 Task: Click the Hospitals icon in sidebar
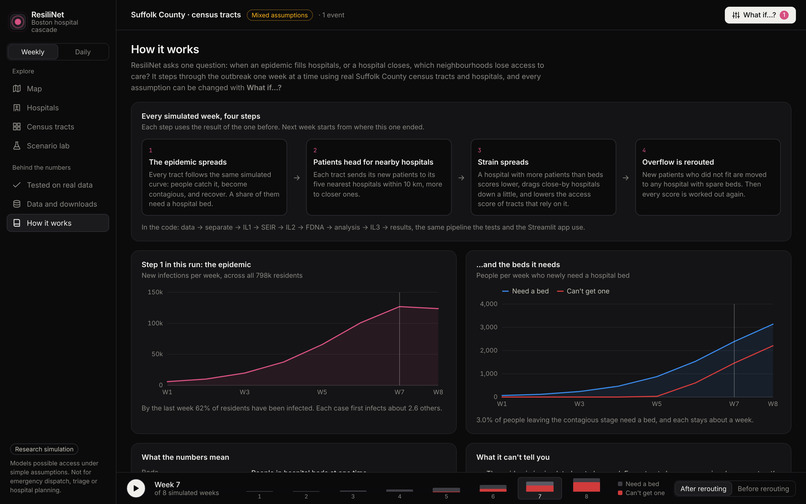click(x=16, y=107)
